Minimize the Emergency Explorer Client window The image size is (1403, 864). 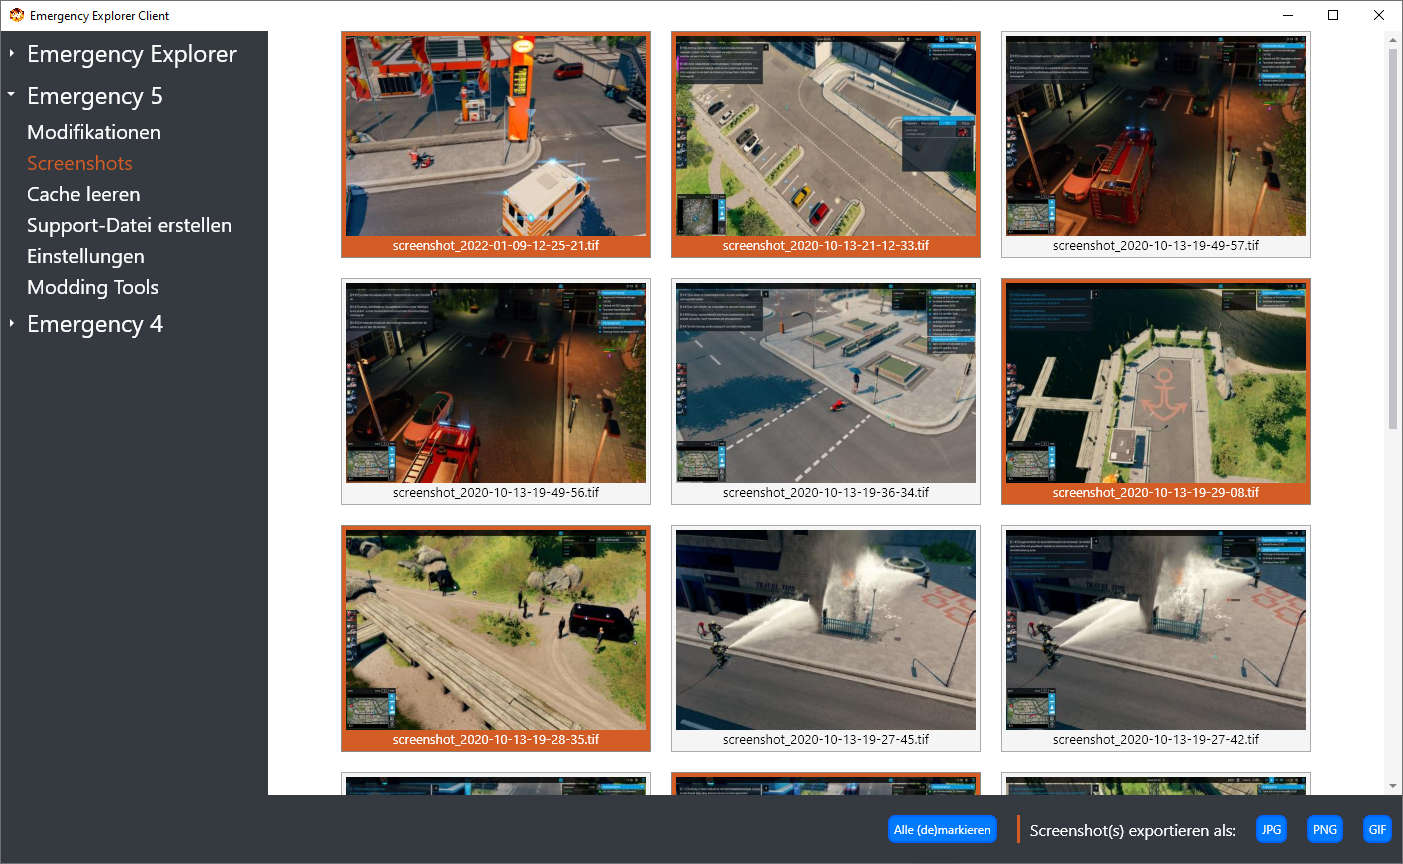tap(1288, 15)
